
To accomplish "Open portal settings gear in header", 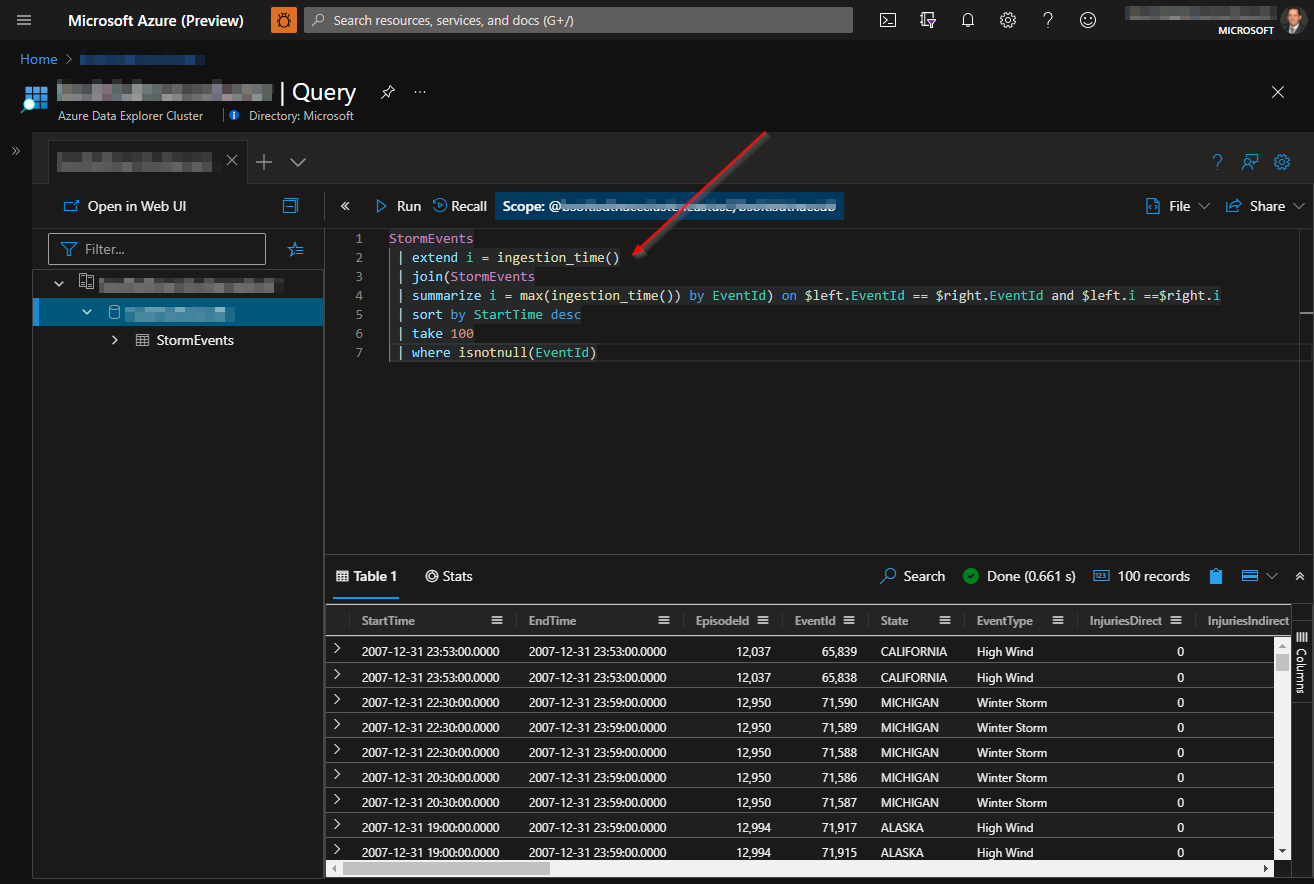I will pos(1008,20).
